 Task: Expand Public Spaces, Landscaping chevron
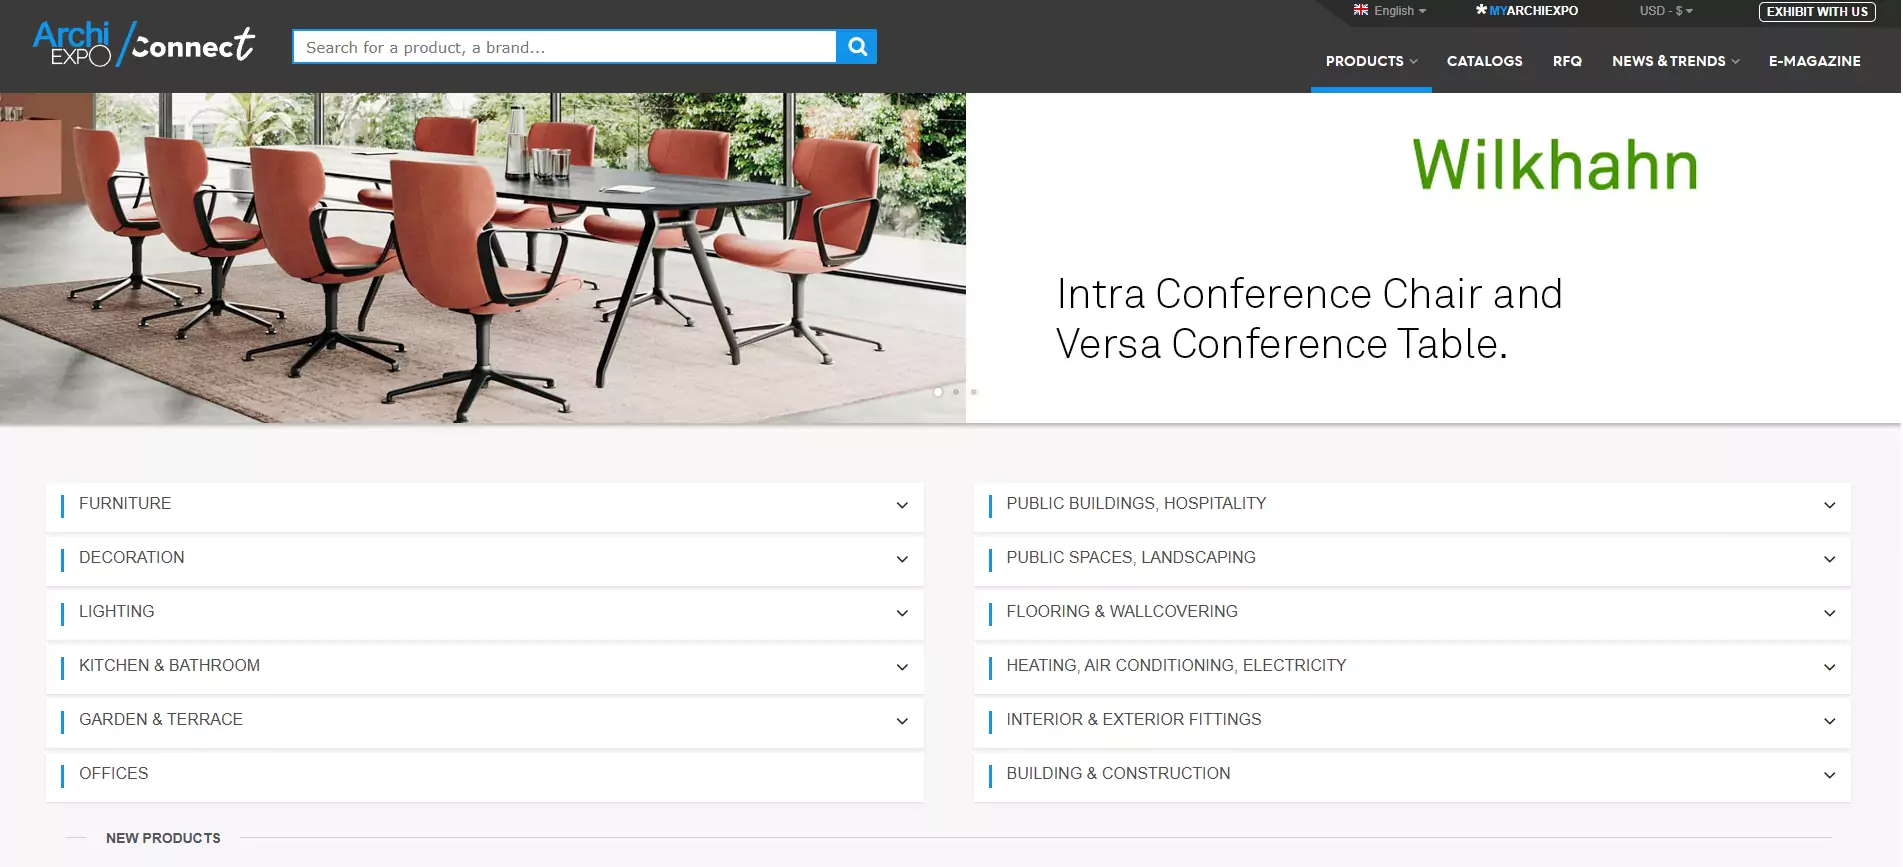point(1829,559)
